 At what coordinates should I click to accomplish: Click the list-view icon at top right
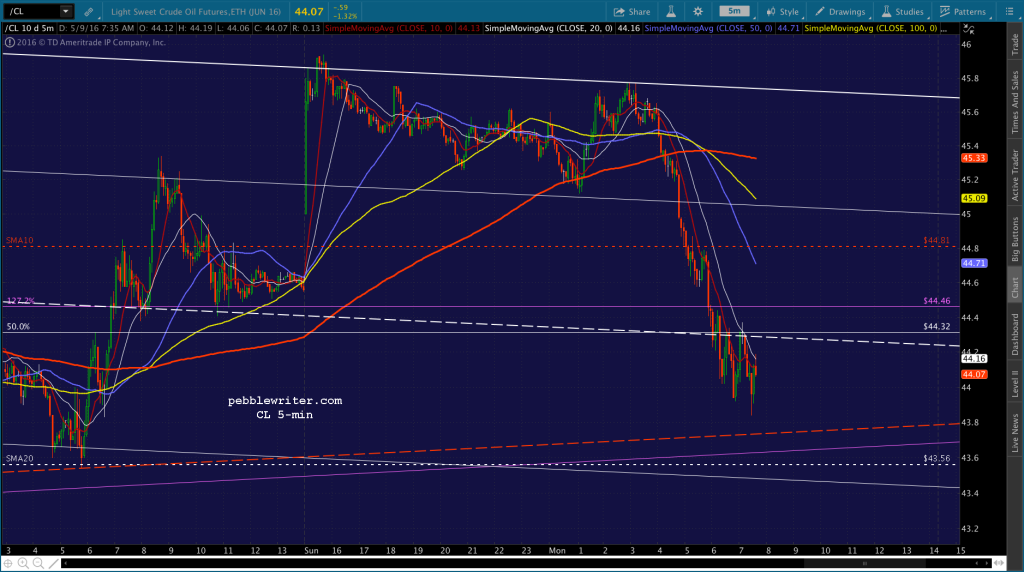click(1009, 12)
